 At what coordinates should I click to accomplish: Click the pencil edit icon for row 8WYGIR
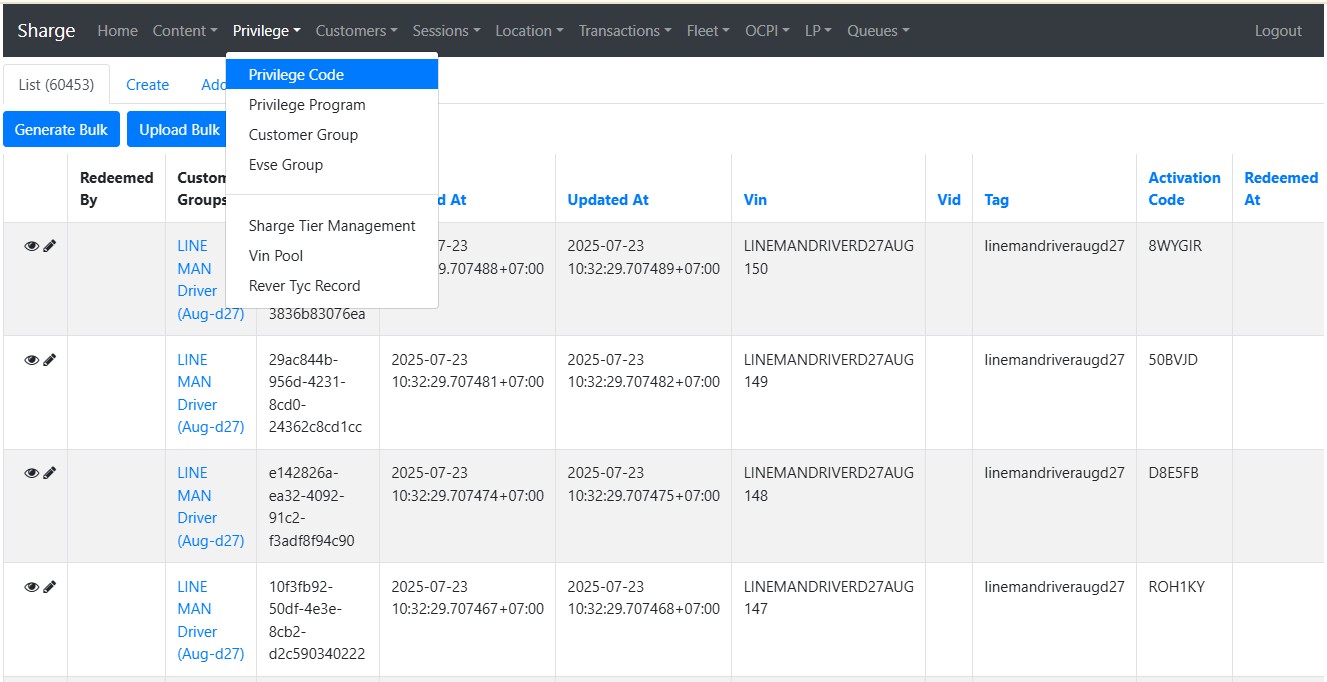[x=49, y=246]
